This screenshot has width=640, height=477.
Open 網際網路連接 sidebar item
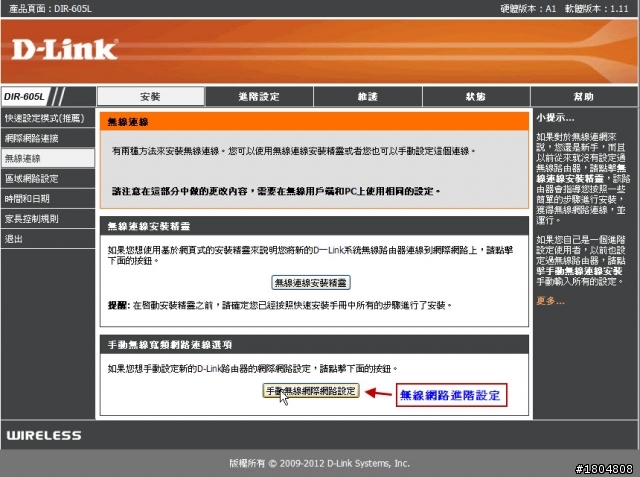click(48, 138)
